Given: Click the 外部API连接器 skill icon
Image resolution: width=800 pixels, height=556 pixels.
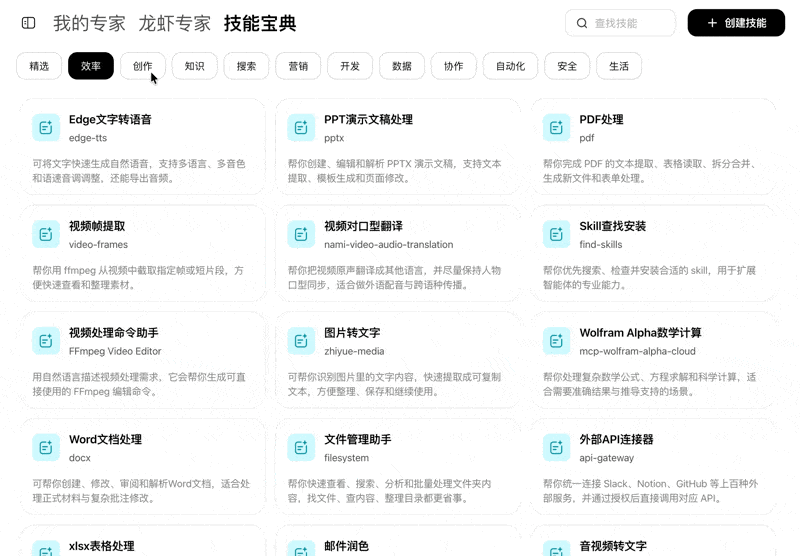Looking at the screenshot, I should coord(556,447).
